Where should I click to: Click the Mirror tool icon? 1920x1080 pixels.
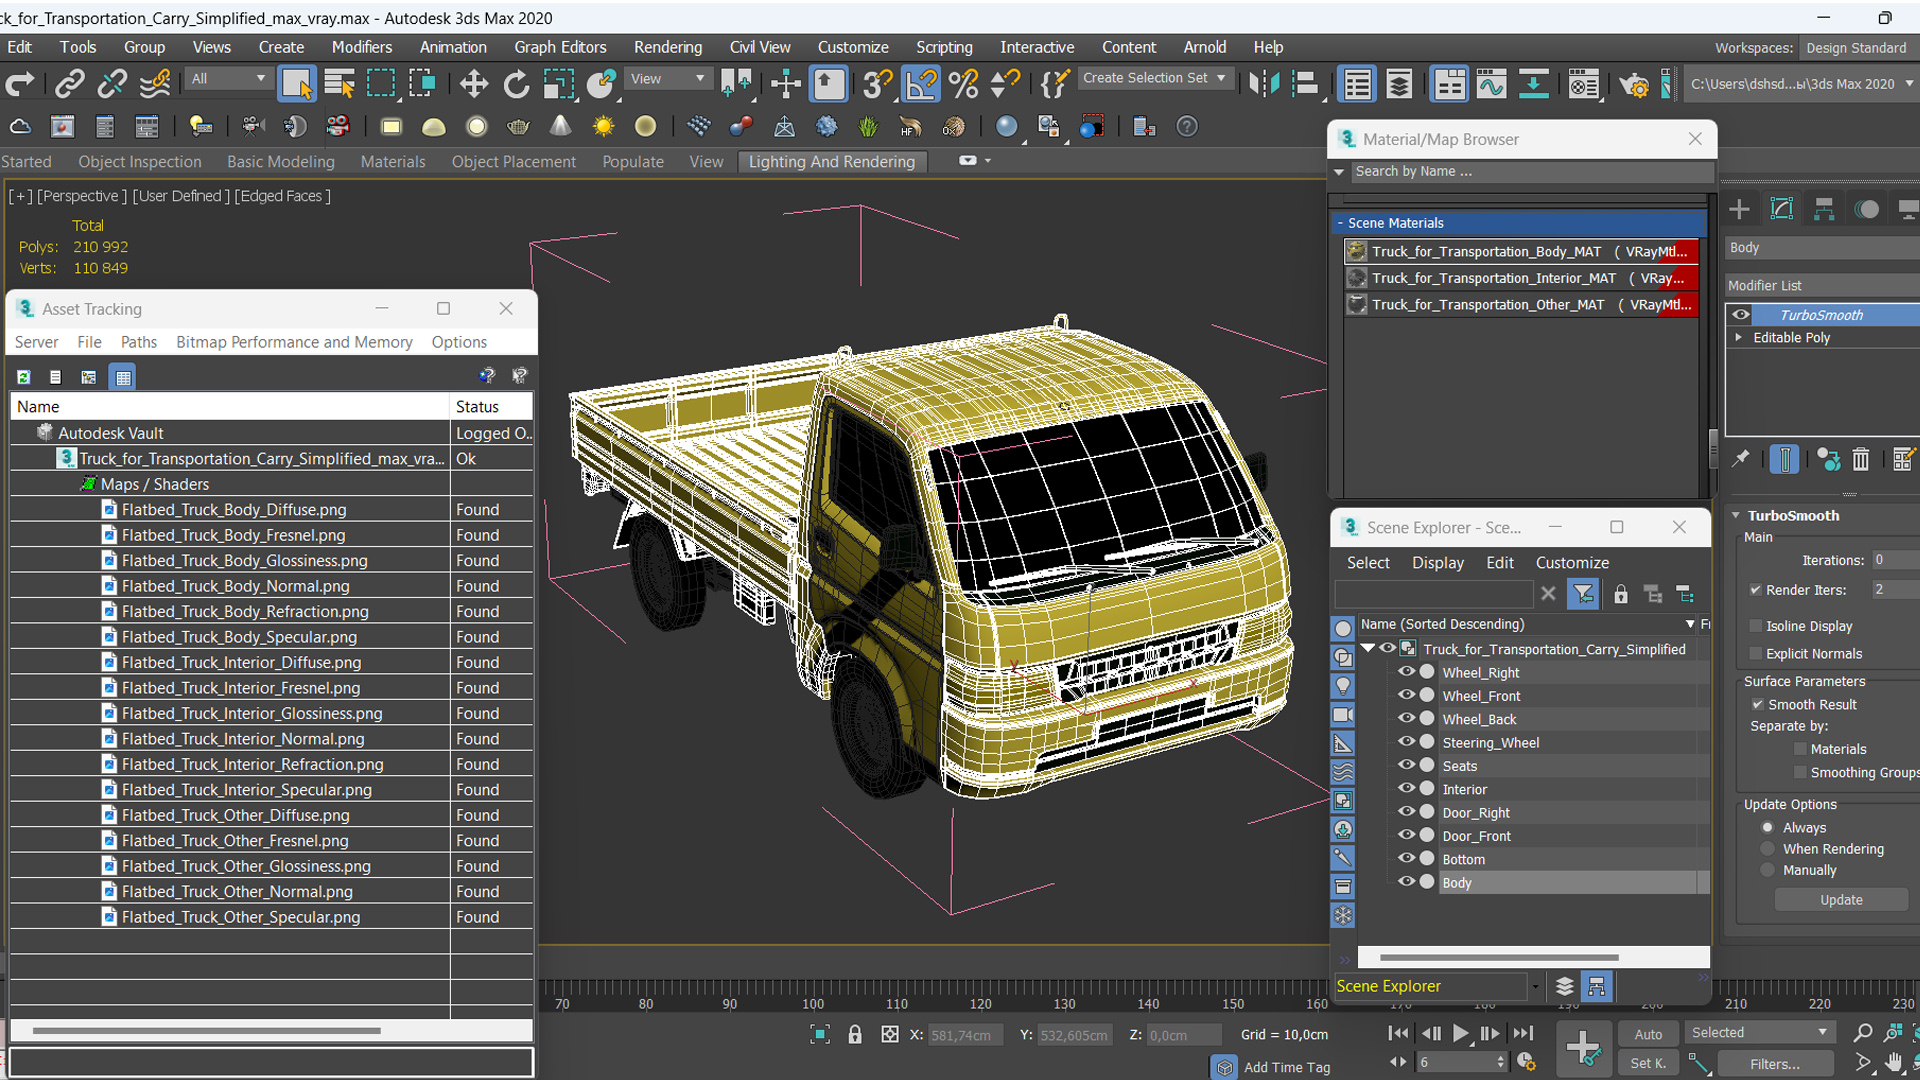1263,84
